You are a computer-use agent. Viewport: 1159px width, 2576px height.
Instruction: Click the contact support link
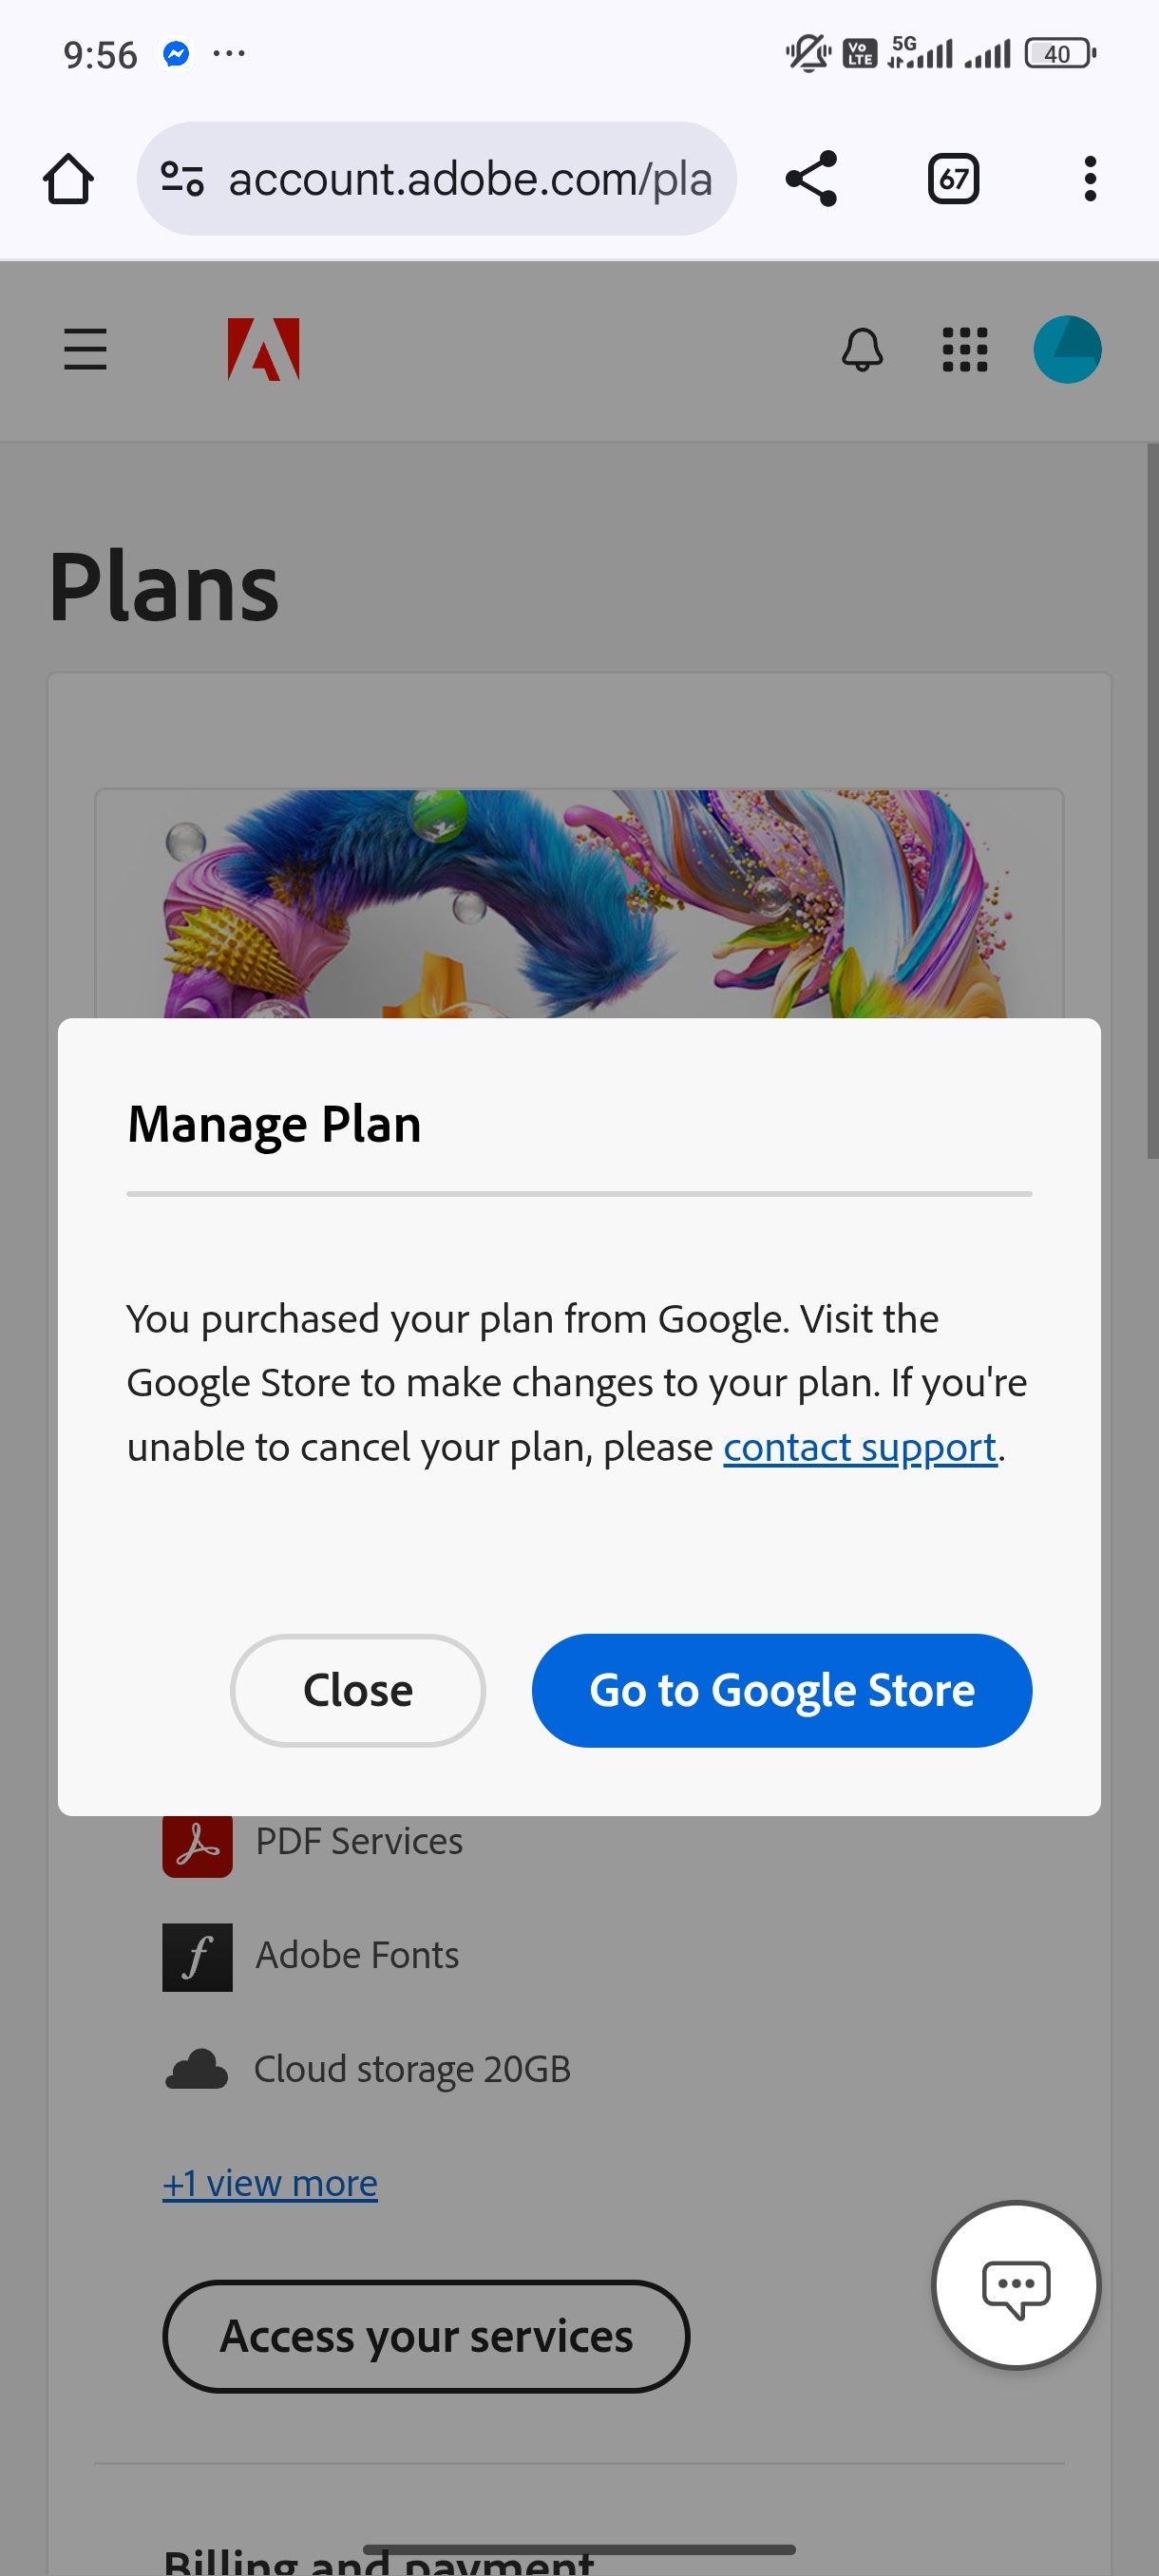coord(860,1447)
